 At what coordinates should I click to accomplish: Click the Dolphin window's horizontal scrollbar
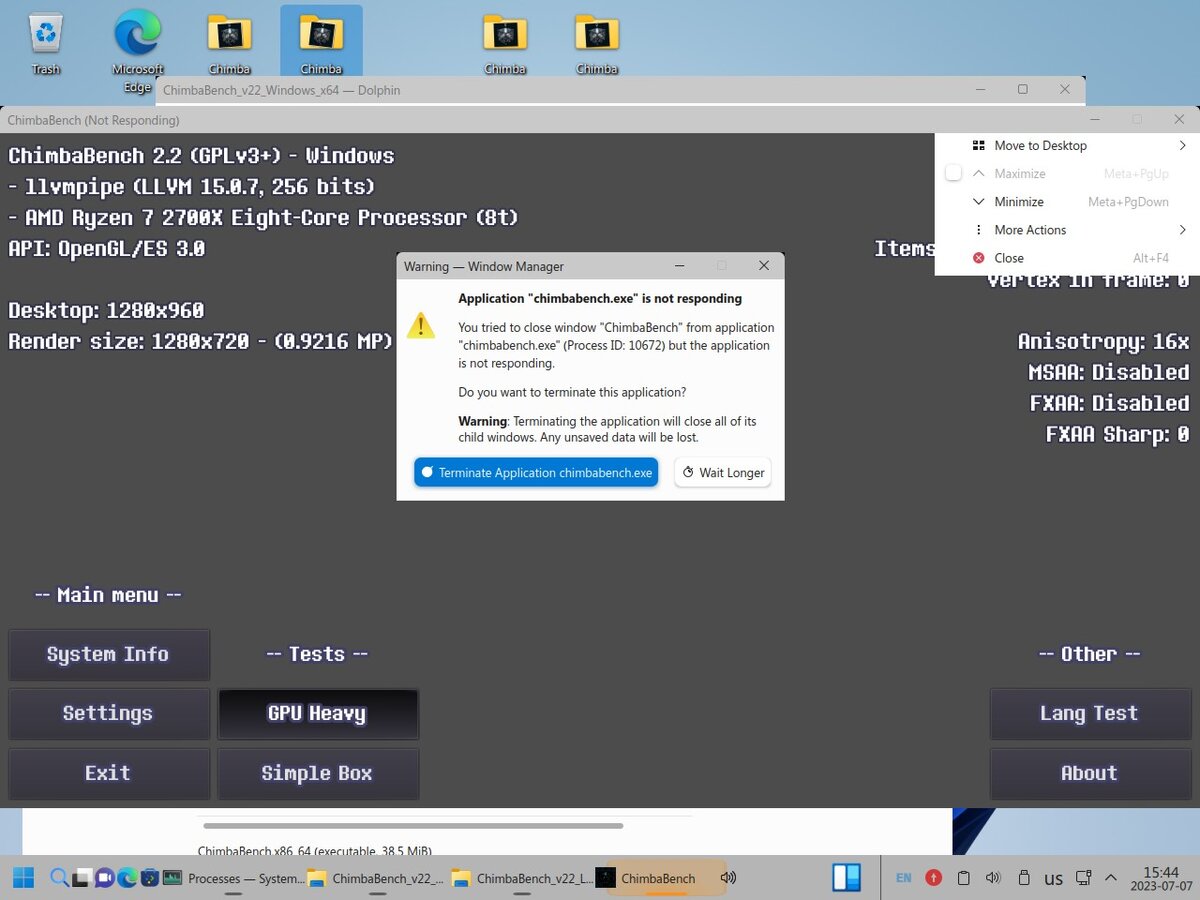[x=413, y=824]
